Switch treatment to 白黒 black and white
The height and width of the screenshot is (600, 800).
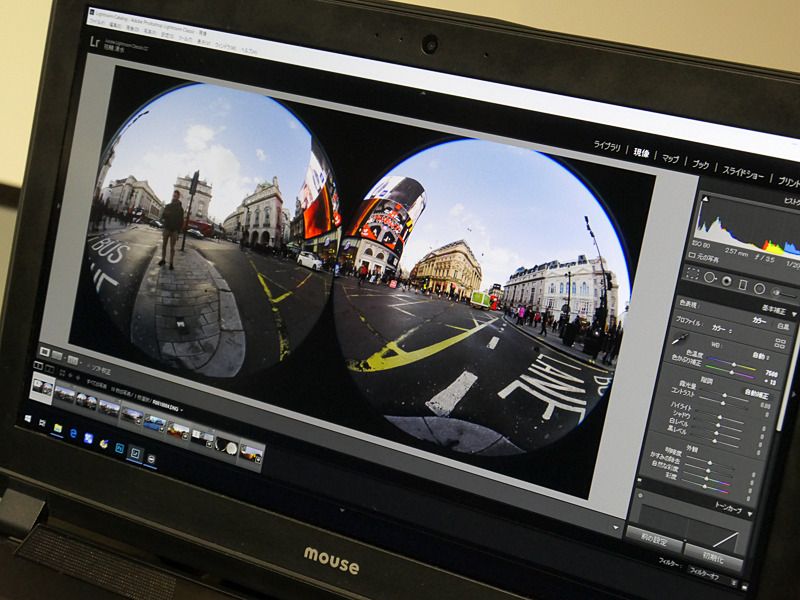pos(782,324)
